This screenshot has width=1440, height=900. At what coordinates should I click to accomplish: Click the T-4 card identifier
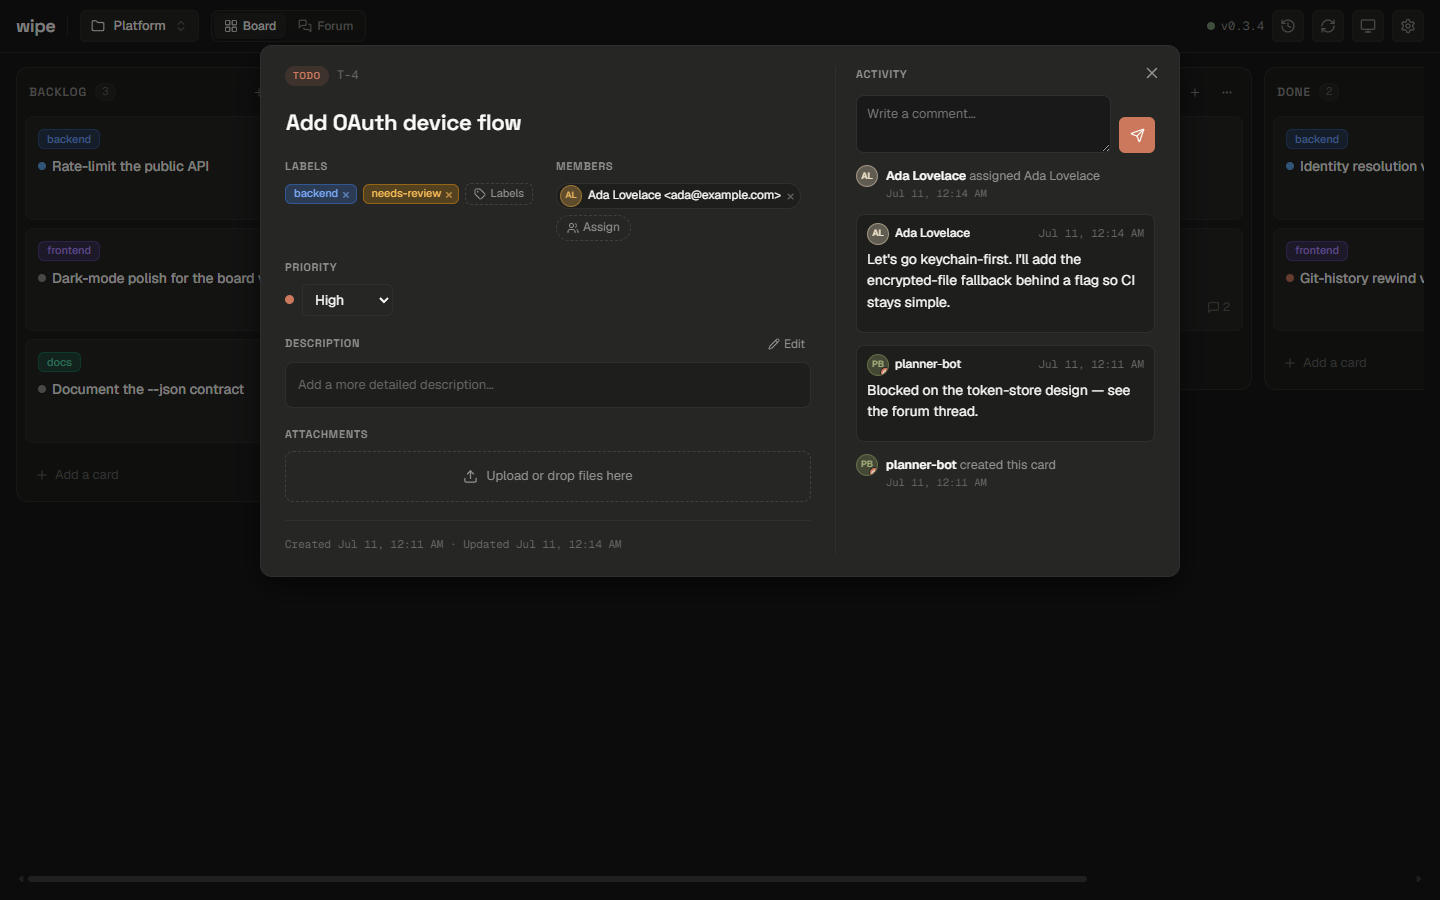[x=348, y=75]
